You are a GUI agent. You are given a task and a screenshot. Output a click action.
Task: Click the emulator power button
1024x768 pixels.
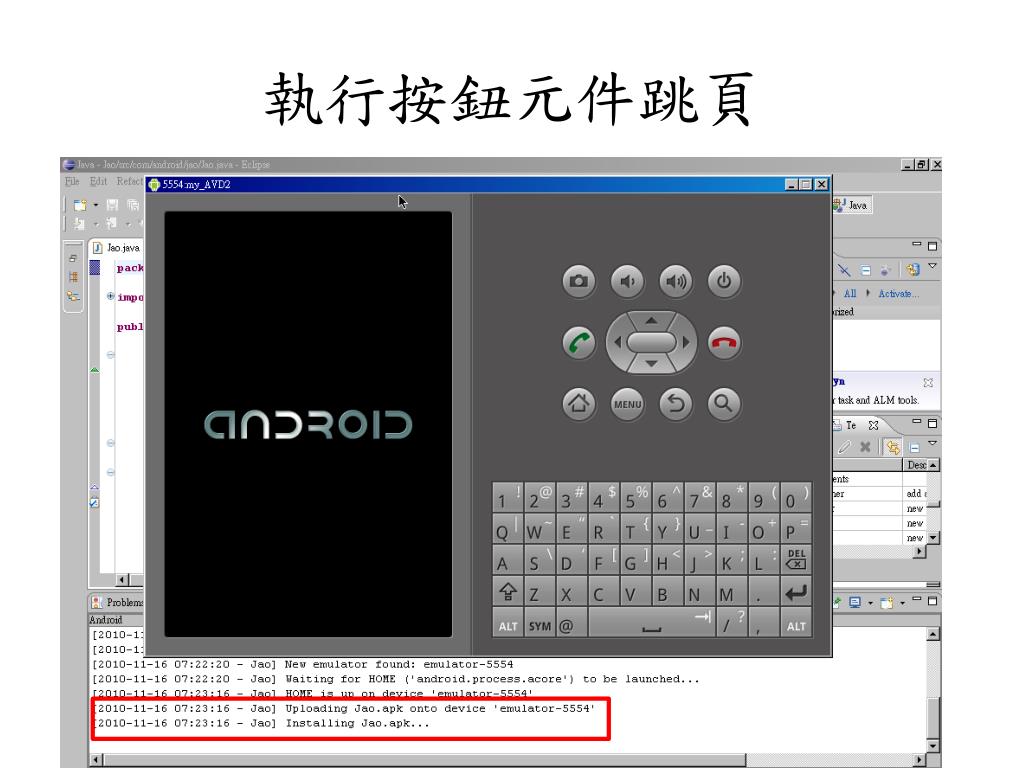[x=724, y=281]
